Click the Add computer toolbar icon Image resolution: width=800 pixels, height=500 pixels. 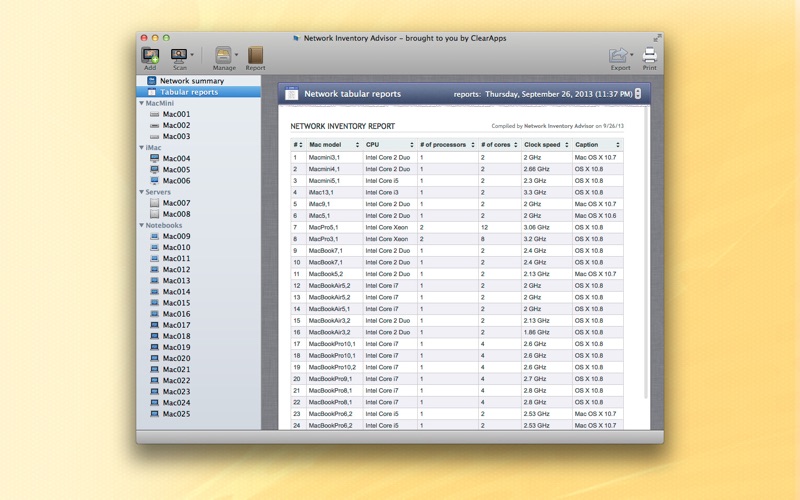coord(150,55)
